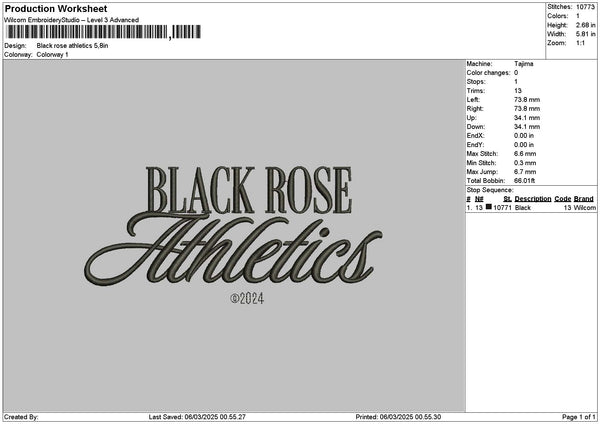Click the Machine value Tajima
This screenshot has height=424, width=600.
click(523, 64)
